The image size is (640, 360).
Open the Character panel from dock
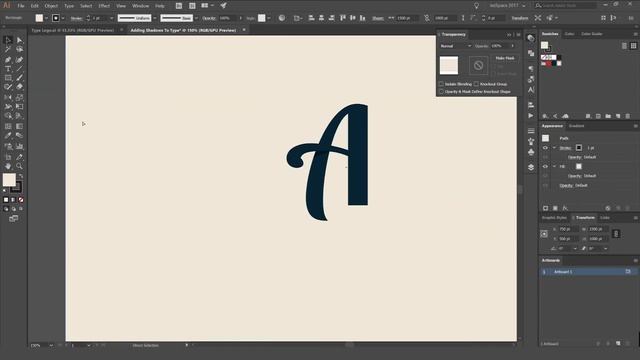[x=531, y=90]
